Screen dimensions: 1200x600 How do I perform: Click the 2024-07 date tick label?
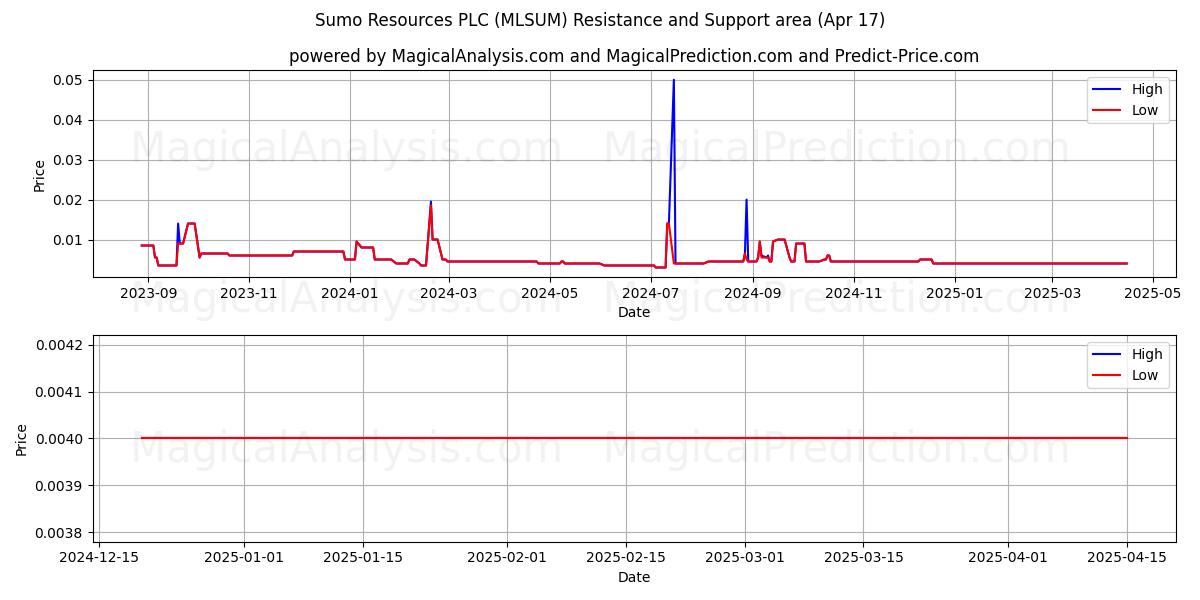tap(650, 293)
